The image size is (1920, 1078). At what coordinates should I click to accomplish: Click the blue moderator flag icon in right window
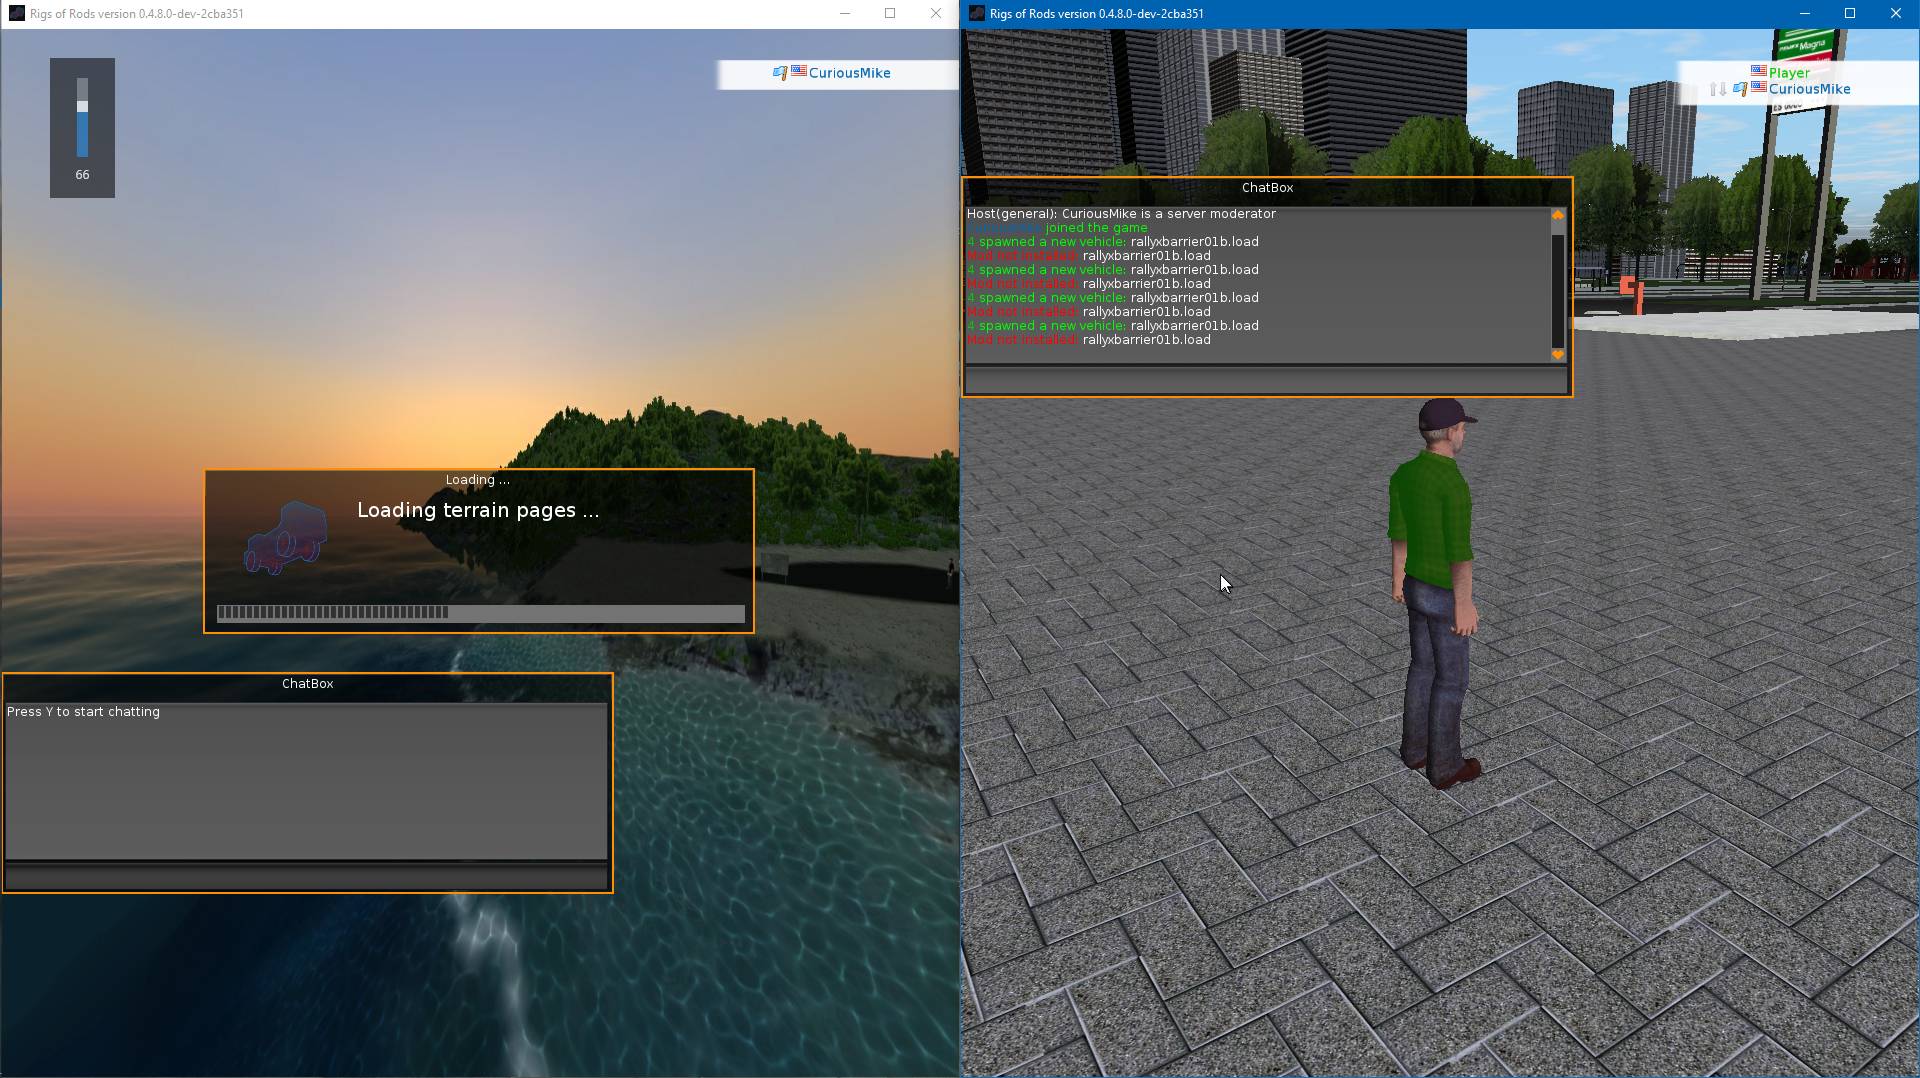pyautogui.click(x=1740, y=89)
